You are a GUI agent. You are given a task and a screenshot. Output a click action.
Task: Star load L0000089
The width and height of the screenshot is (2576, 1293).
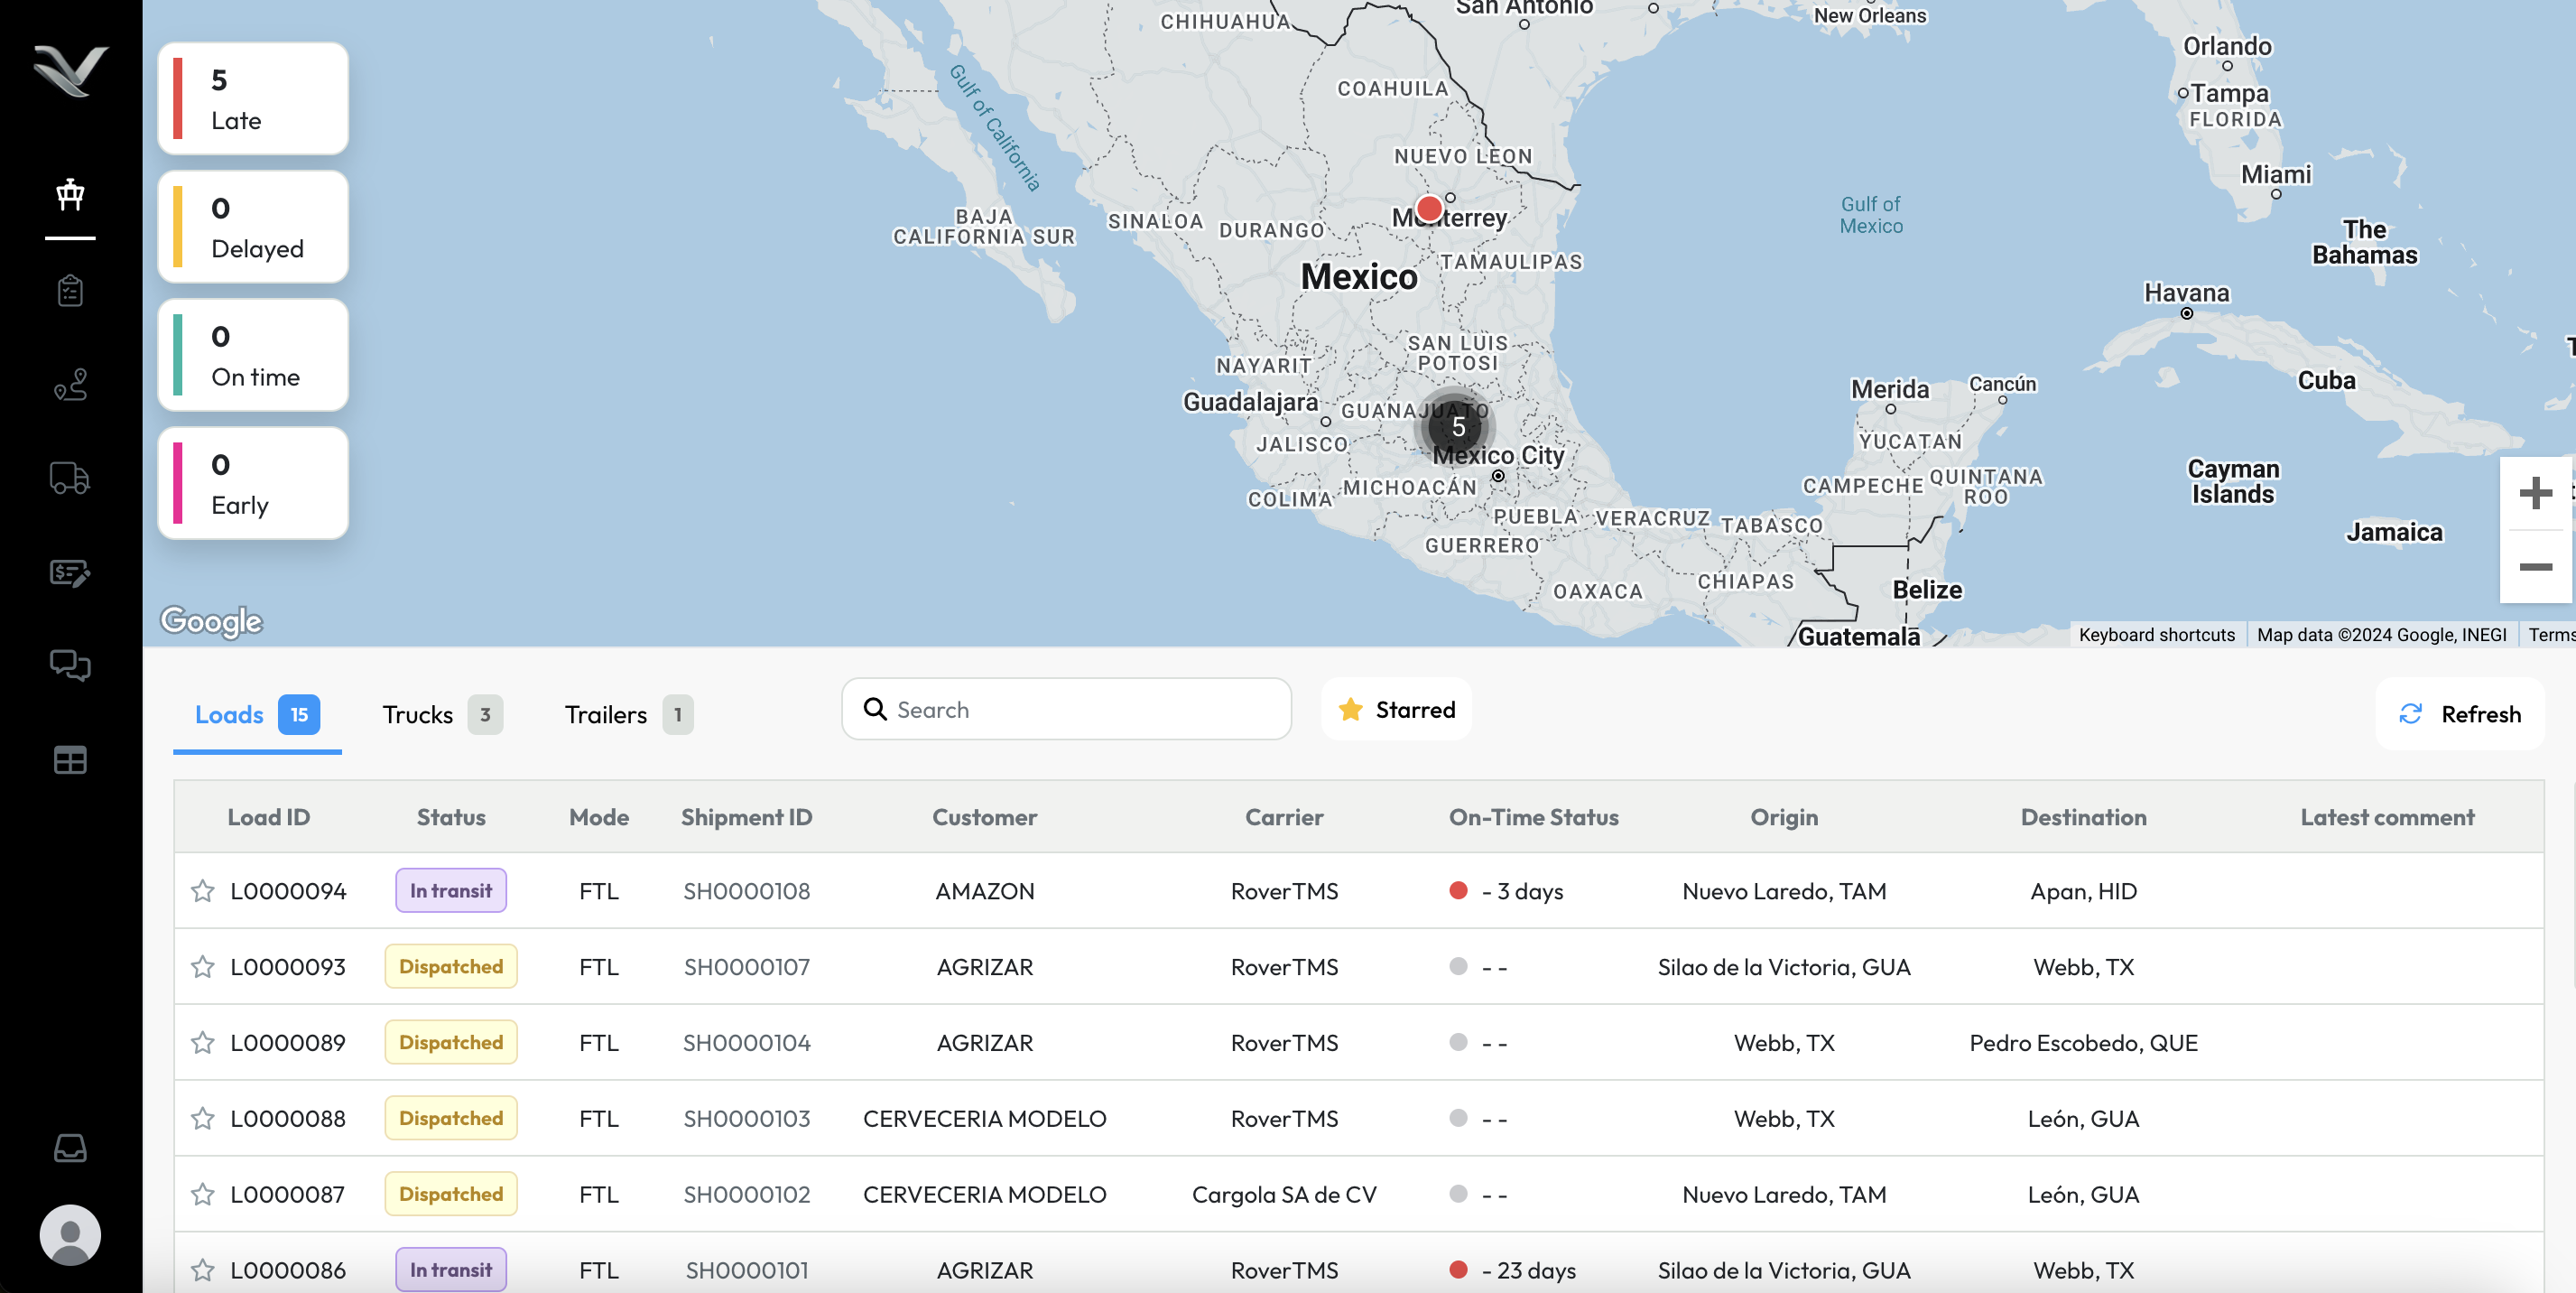pos(203,1042)
